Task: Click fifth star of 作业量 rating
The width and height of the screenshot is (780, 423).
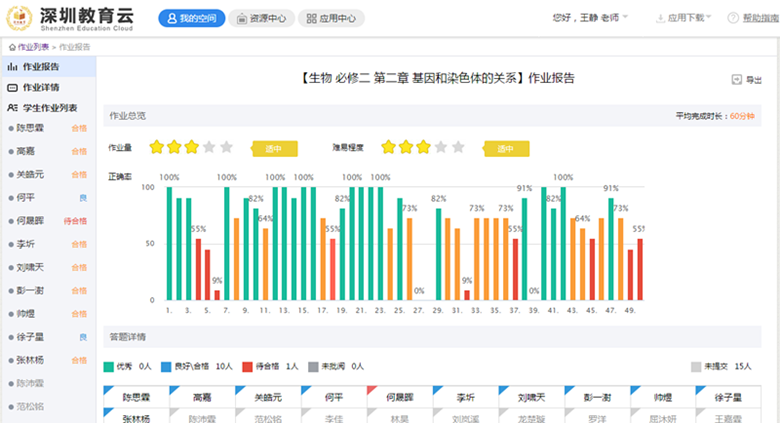Action: click(226, 147)
